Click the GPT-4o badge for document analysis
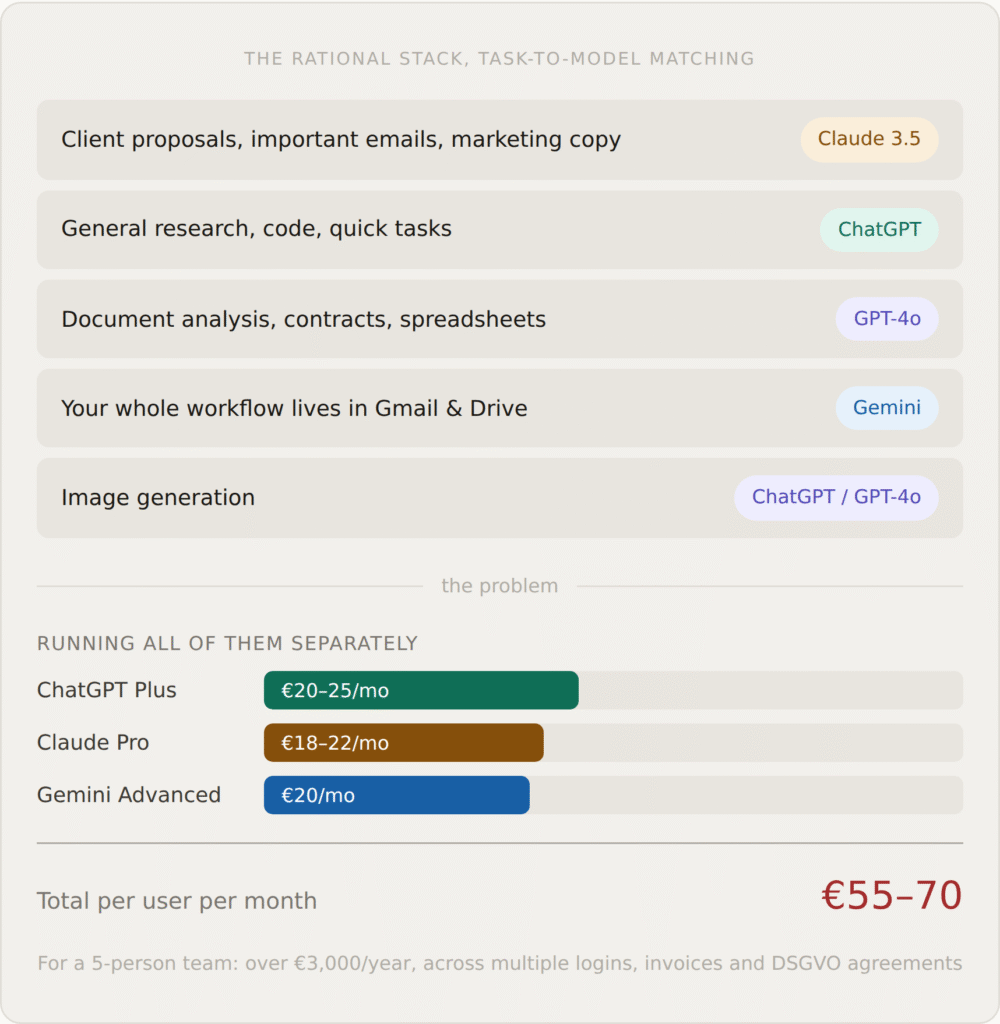The width and height of the screenshot is (1000, 1024). [887, 319]
